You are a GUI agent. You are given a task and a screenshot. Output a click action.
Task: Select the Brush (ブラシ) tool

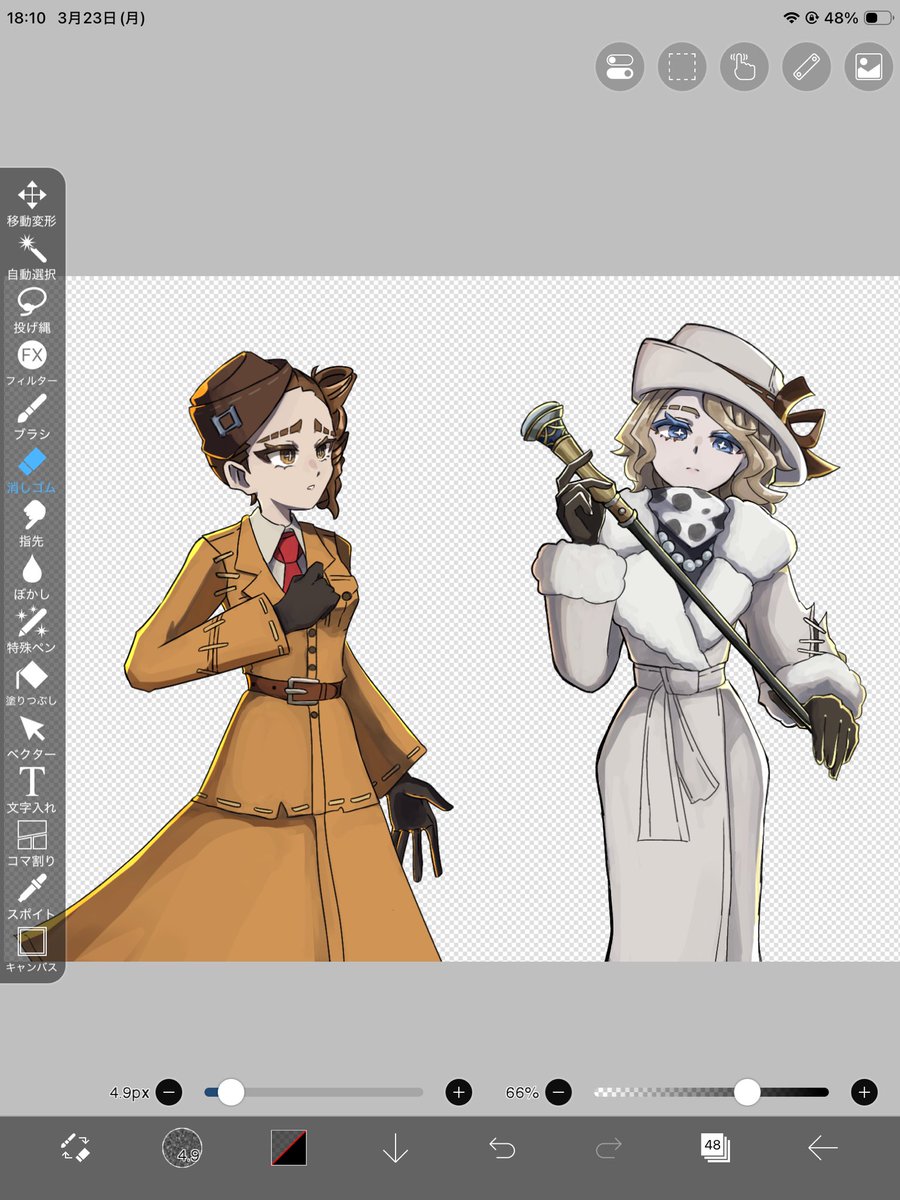pyautogui.click(x=32, y=417)
